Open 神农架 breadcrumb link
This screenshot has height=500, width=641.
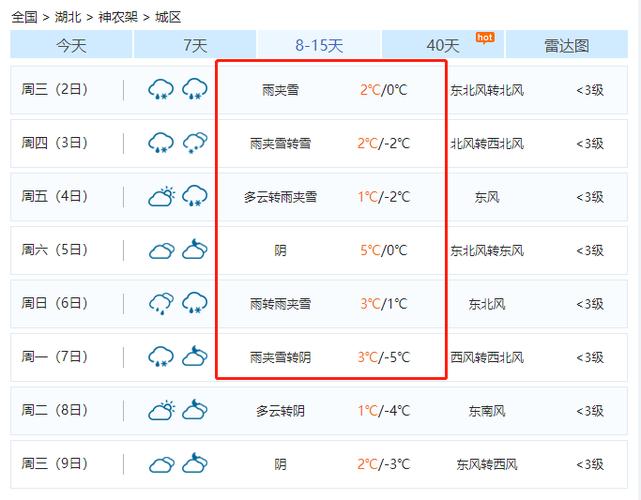tap(118, 17)
